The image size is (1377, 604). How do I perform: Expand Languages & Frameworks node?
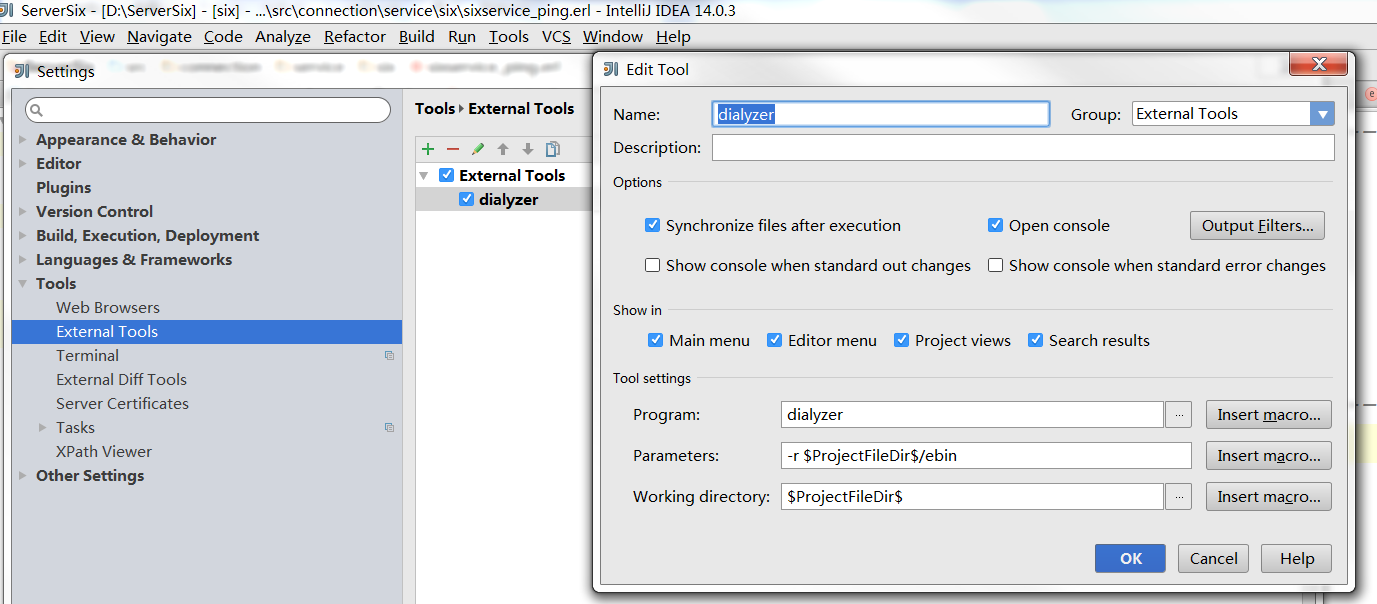click(23, 260)
